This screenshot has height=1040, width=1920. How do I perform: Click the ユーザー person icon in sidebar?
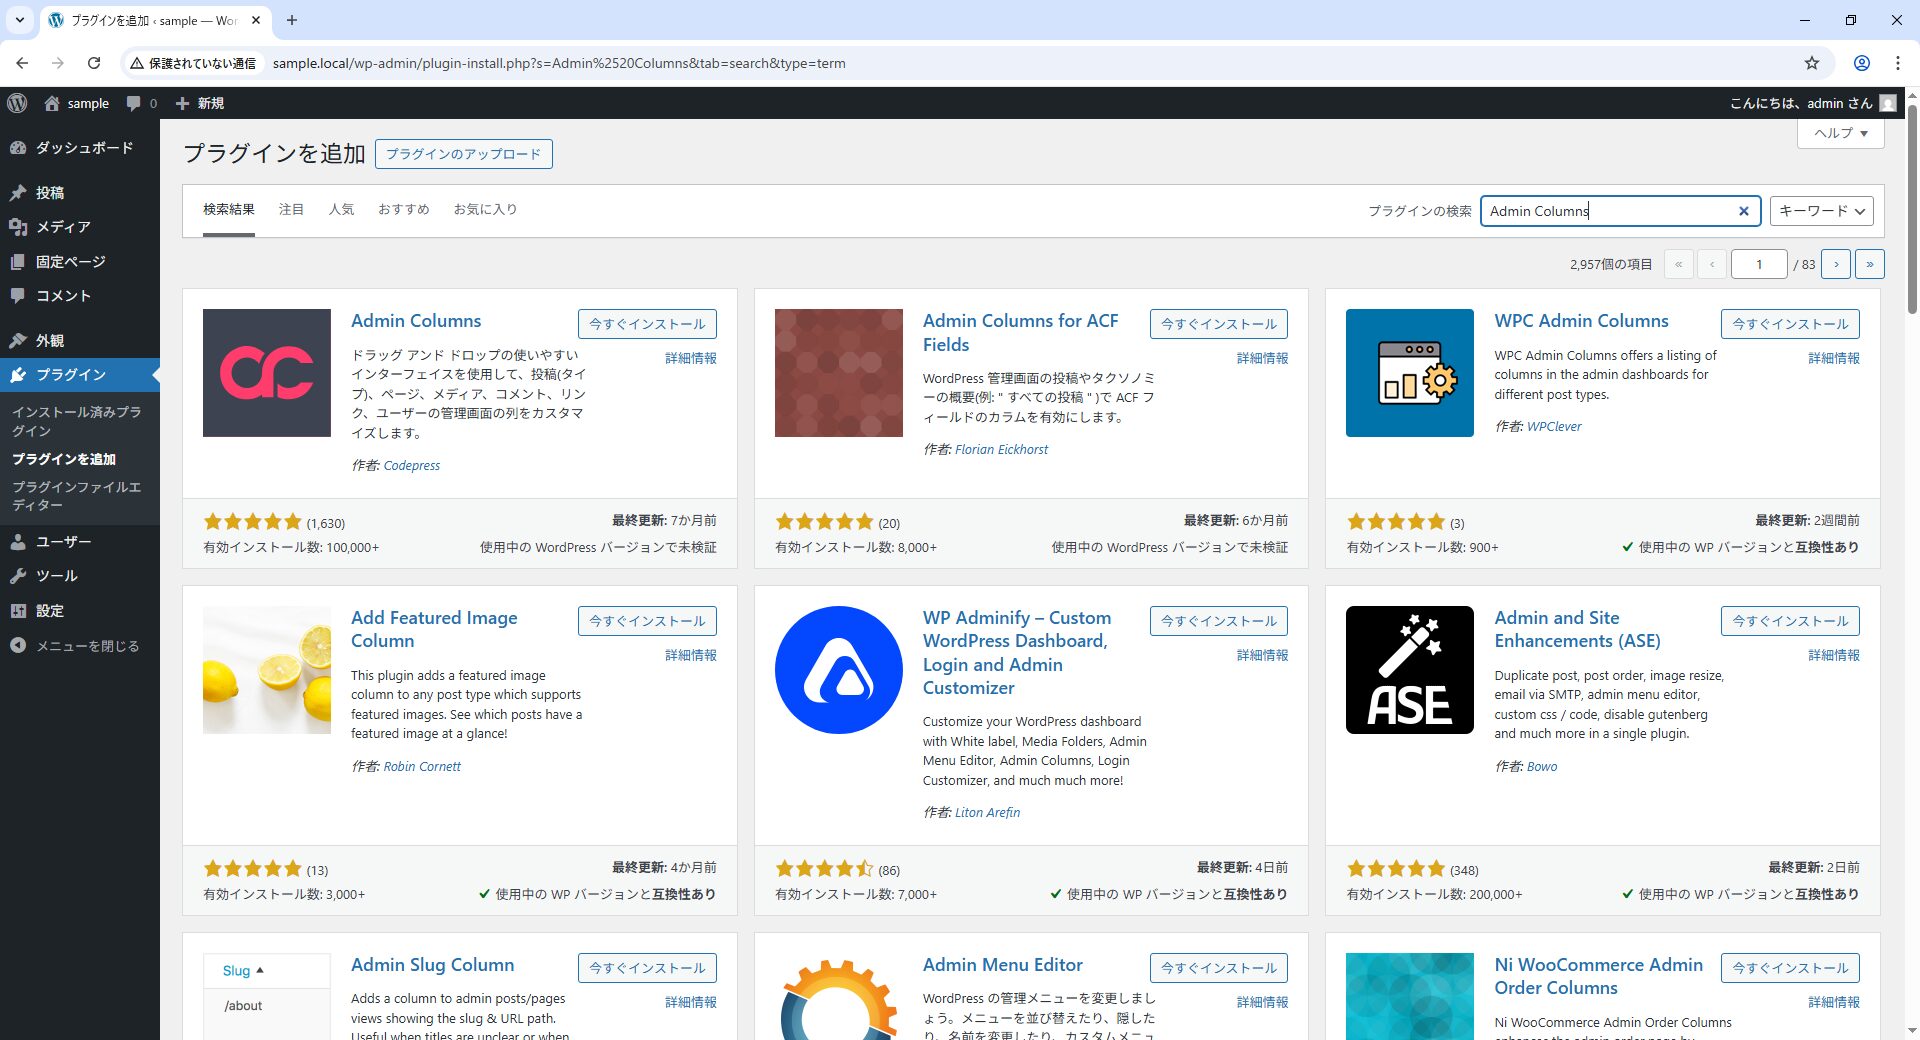[18, 542]
